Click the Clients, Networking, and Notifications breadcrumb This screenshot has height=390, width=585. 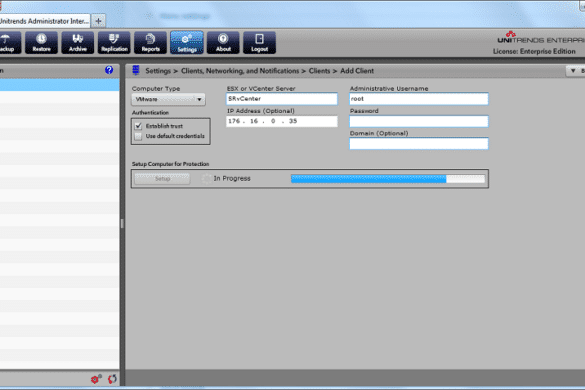tap(240, 71)
